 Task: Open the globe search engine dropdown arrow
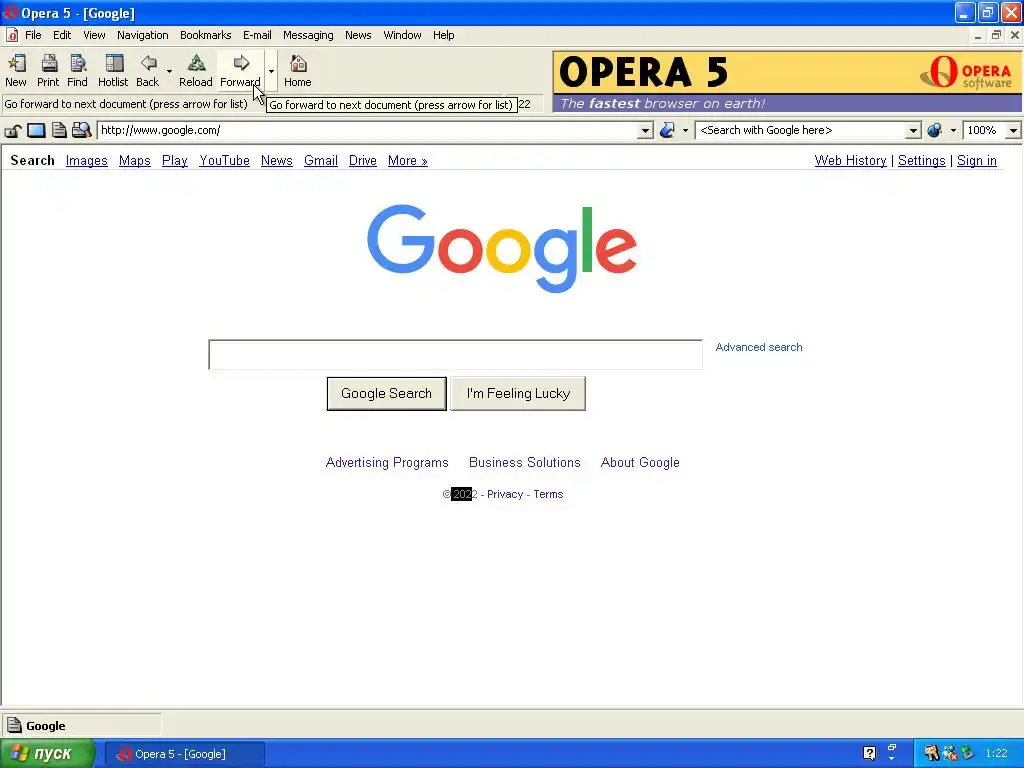coord(953,131)
